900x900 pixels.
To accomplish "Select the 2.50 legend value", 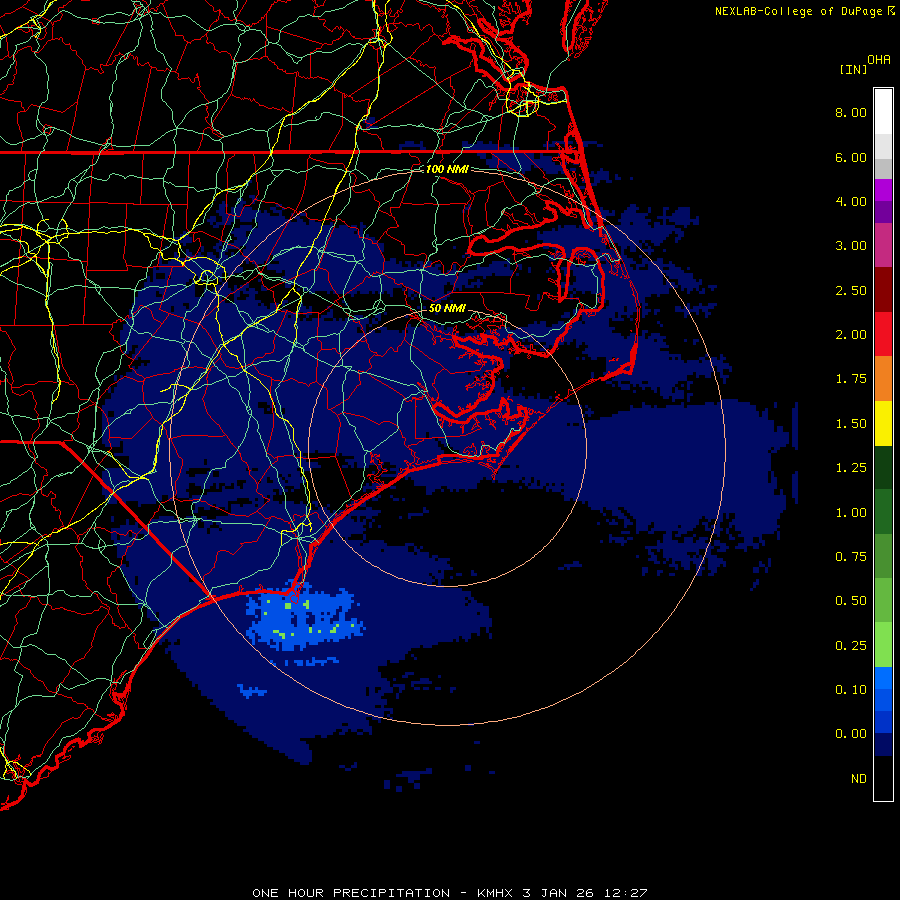I will [851, 290].
